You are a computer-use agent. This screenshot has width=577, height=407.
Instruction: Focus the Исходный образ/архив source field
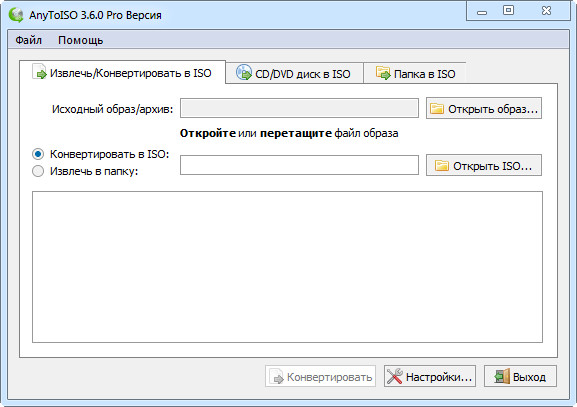299,108
